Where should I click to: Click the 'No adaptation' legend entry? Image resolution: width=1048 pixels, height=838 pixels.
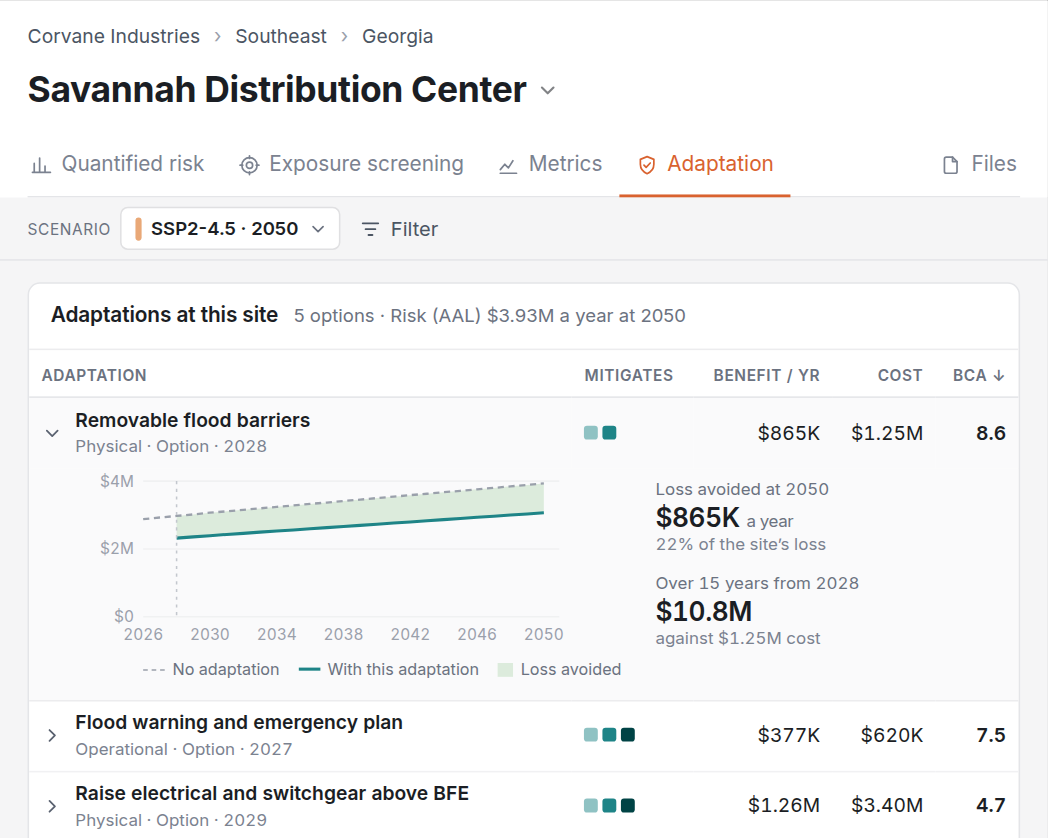coord(211,670)
